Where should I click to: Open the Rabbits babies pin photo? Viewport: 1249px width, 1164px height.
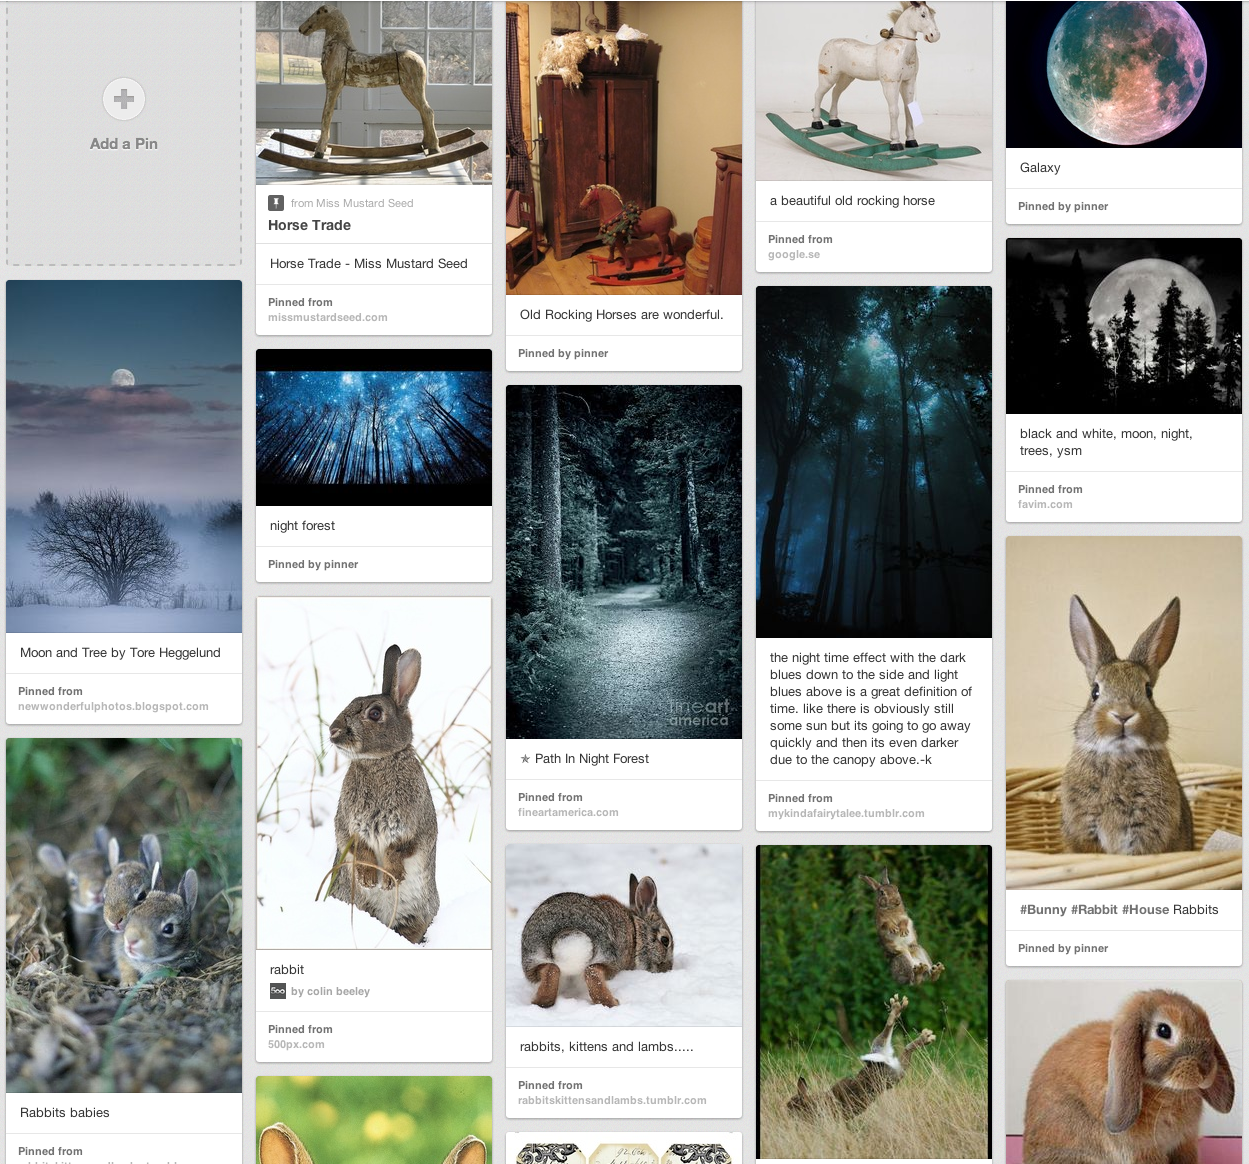(124, 915)
